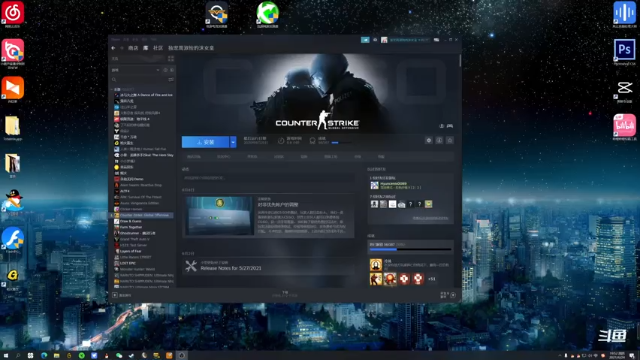The height and width of the screenshot is (360, 640).
Task: Click the ready-to-play filter icon in sidebar
Action: pyautogui.click(x=171, y=70)
